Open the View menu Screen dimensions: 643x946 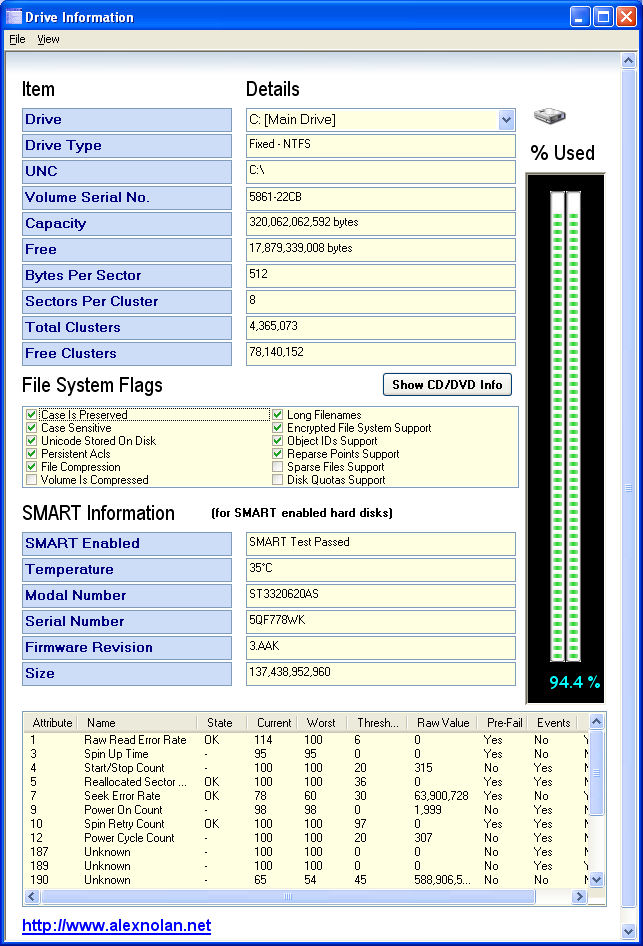(x=48, y=39)
